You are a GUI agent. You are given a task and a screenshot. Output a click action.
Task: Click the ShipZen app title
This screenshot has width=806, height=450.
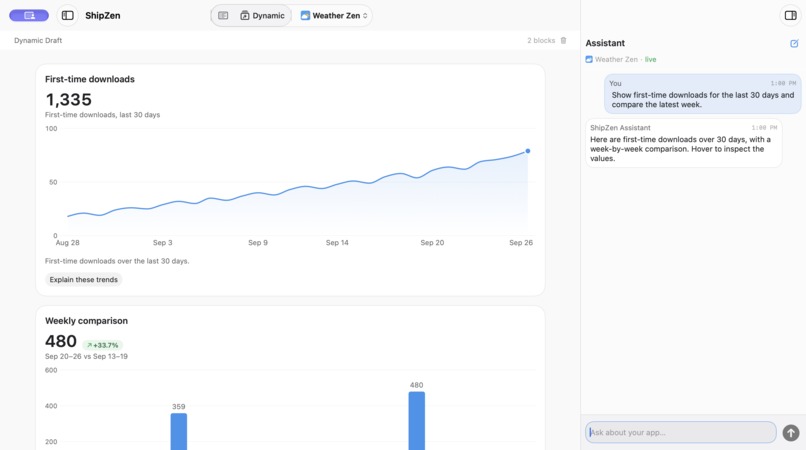[103, 15]
